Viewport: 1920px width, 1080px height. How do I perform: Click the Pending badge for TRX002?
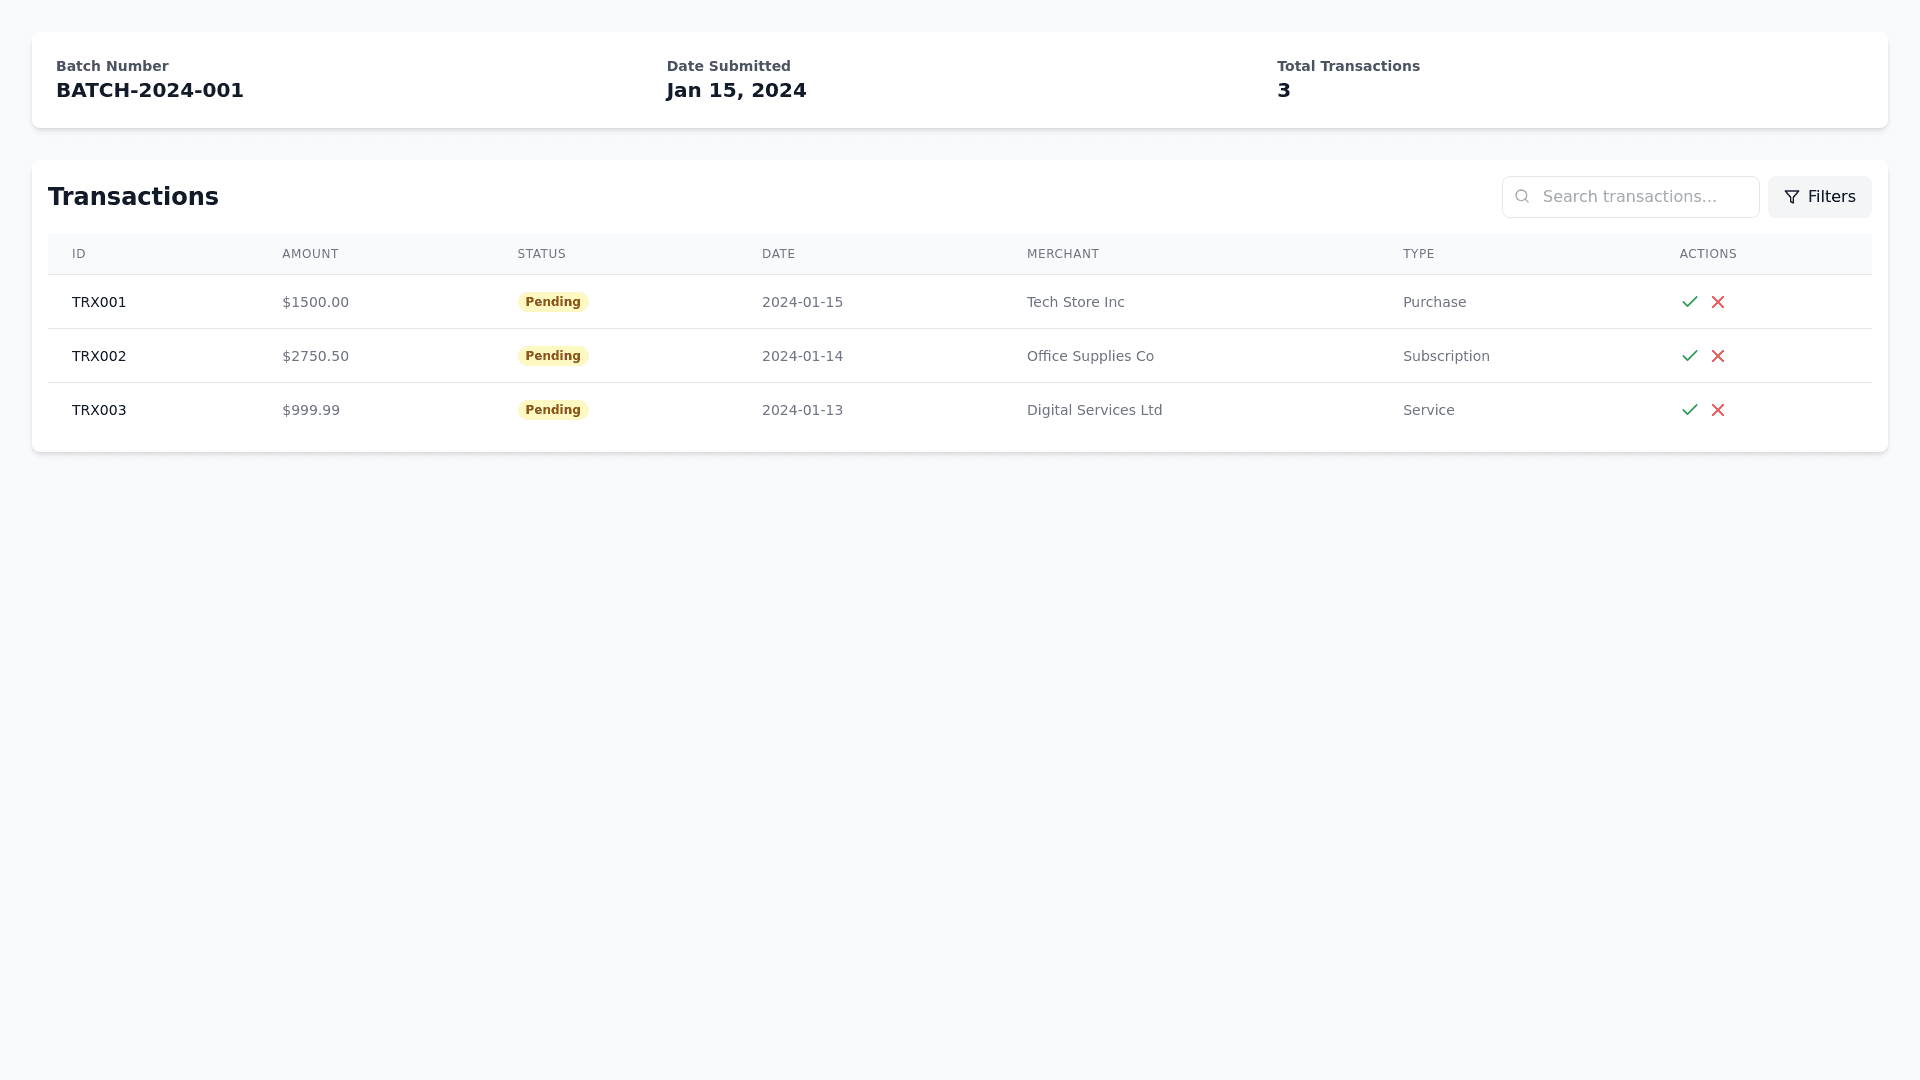click(552, 356)
